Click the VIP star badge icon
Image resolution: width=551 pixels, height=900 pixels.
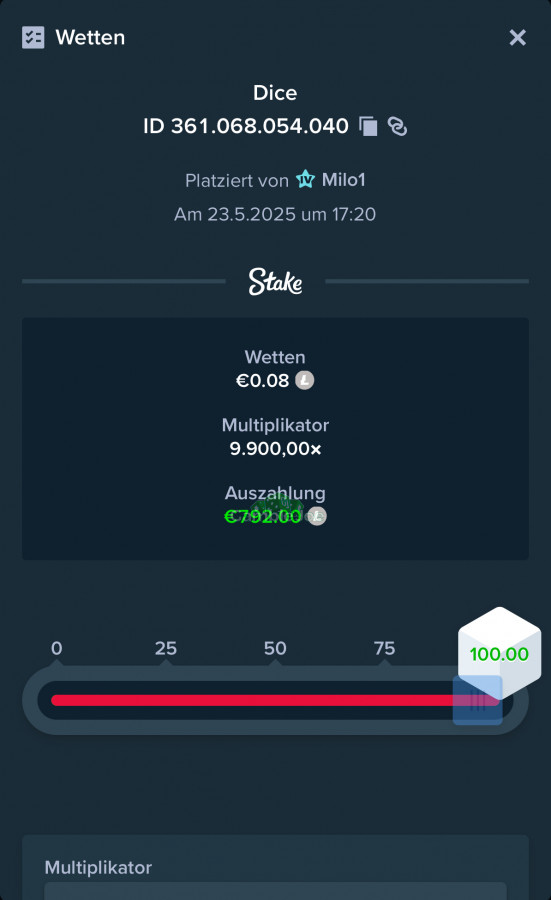pos(305,180)
